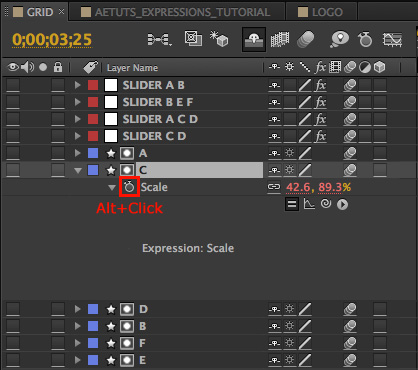Image resolution: width=418 pixels, height=370 pixels.
Task: Click the expression pick whip spiral icon
Action: [x=326, y=204]
